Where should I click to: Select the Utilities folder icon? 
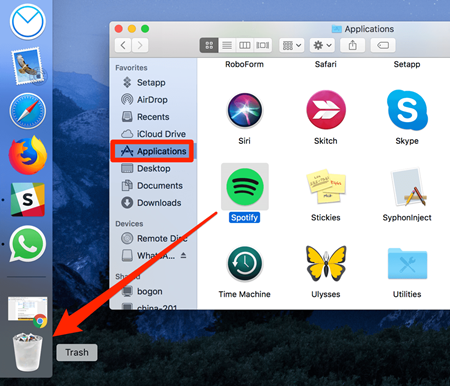407,264
